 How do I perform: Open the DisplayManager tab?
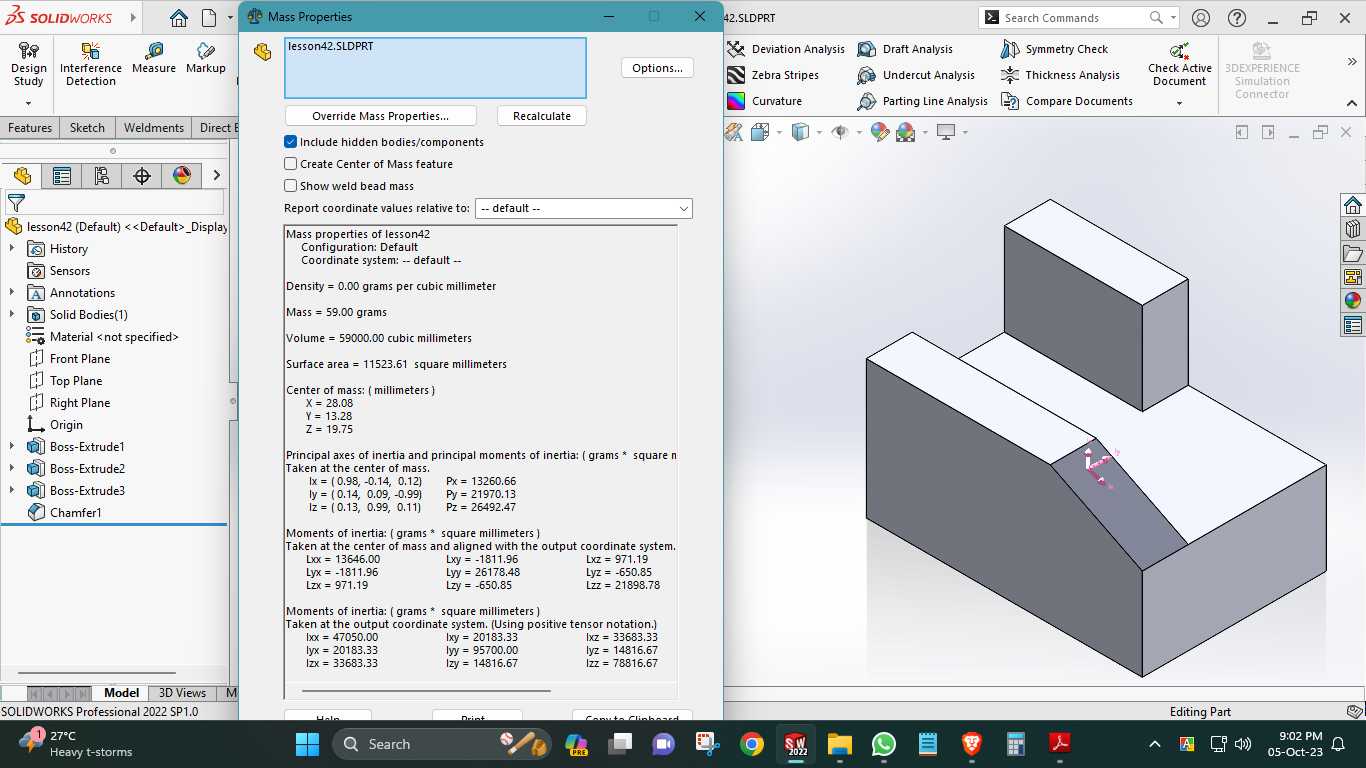click(182, 176)
